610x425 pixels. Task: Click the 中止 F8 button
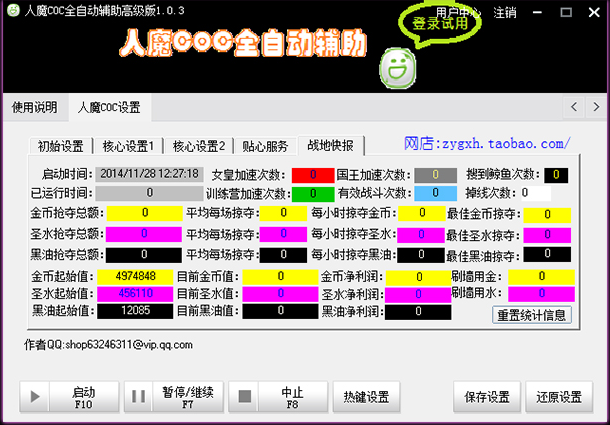click(278, 397)
